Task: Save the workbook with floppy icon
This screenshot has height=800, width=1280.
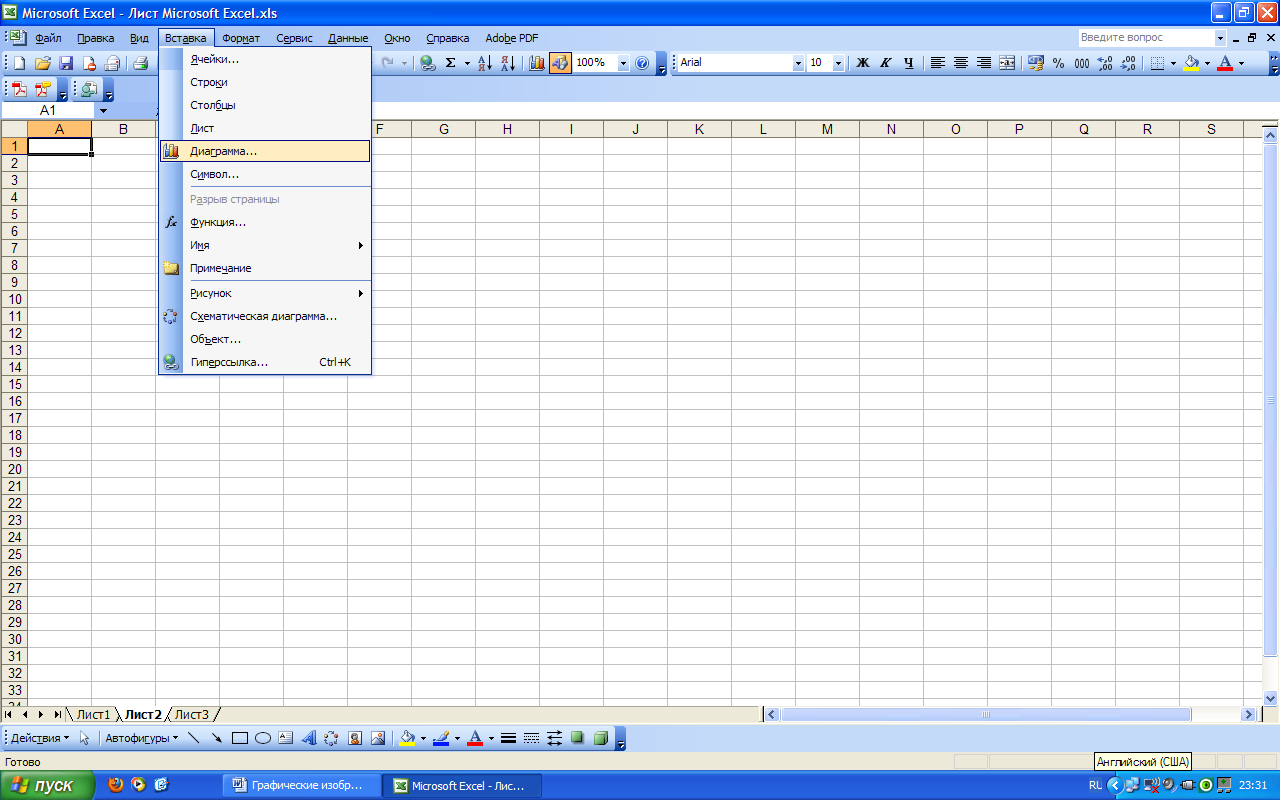Action: (66, 63)
